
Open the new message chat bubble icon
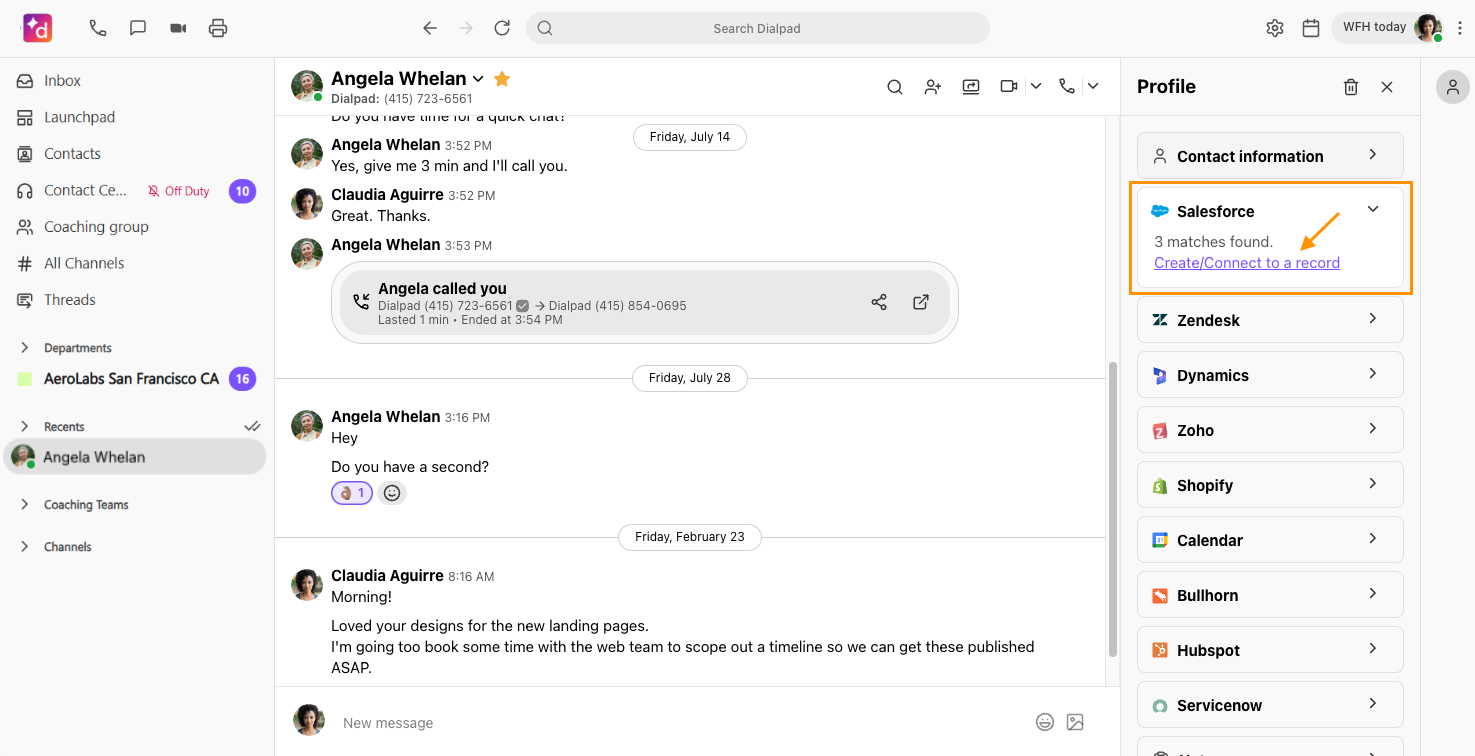[138, 28]
